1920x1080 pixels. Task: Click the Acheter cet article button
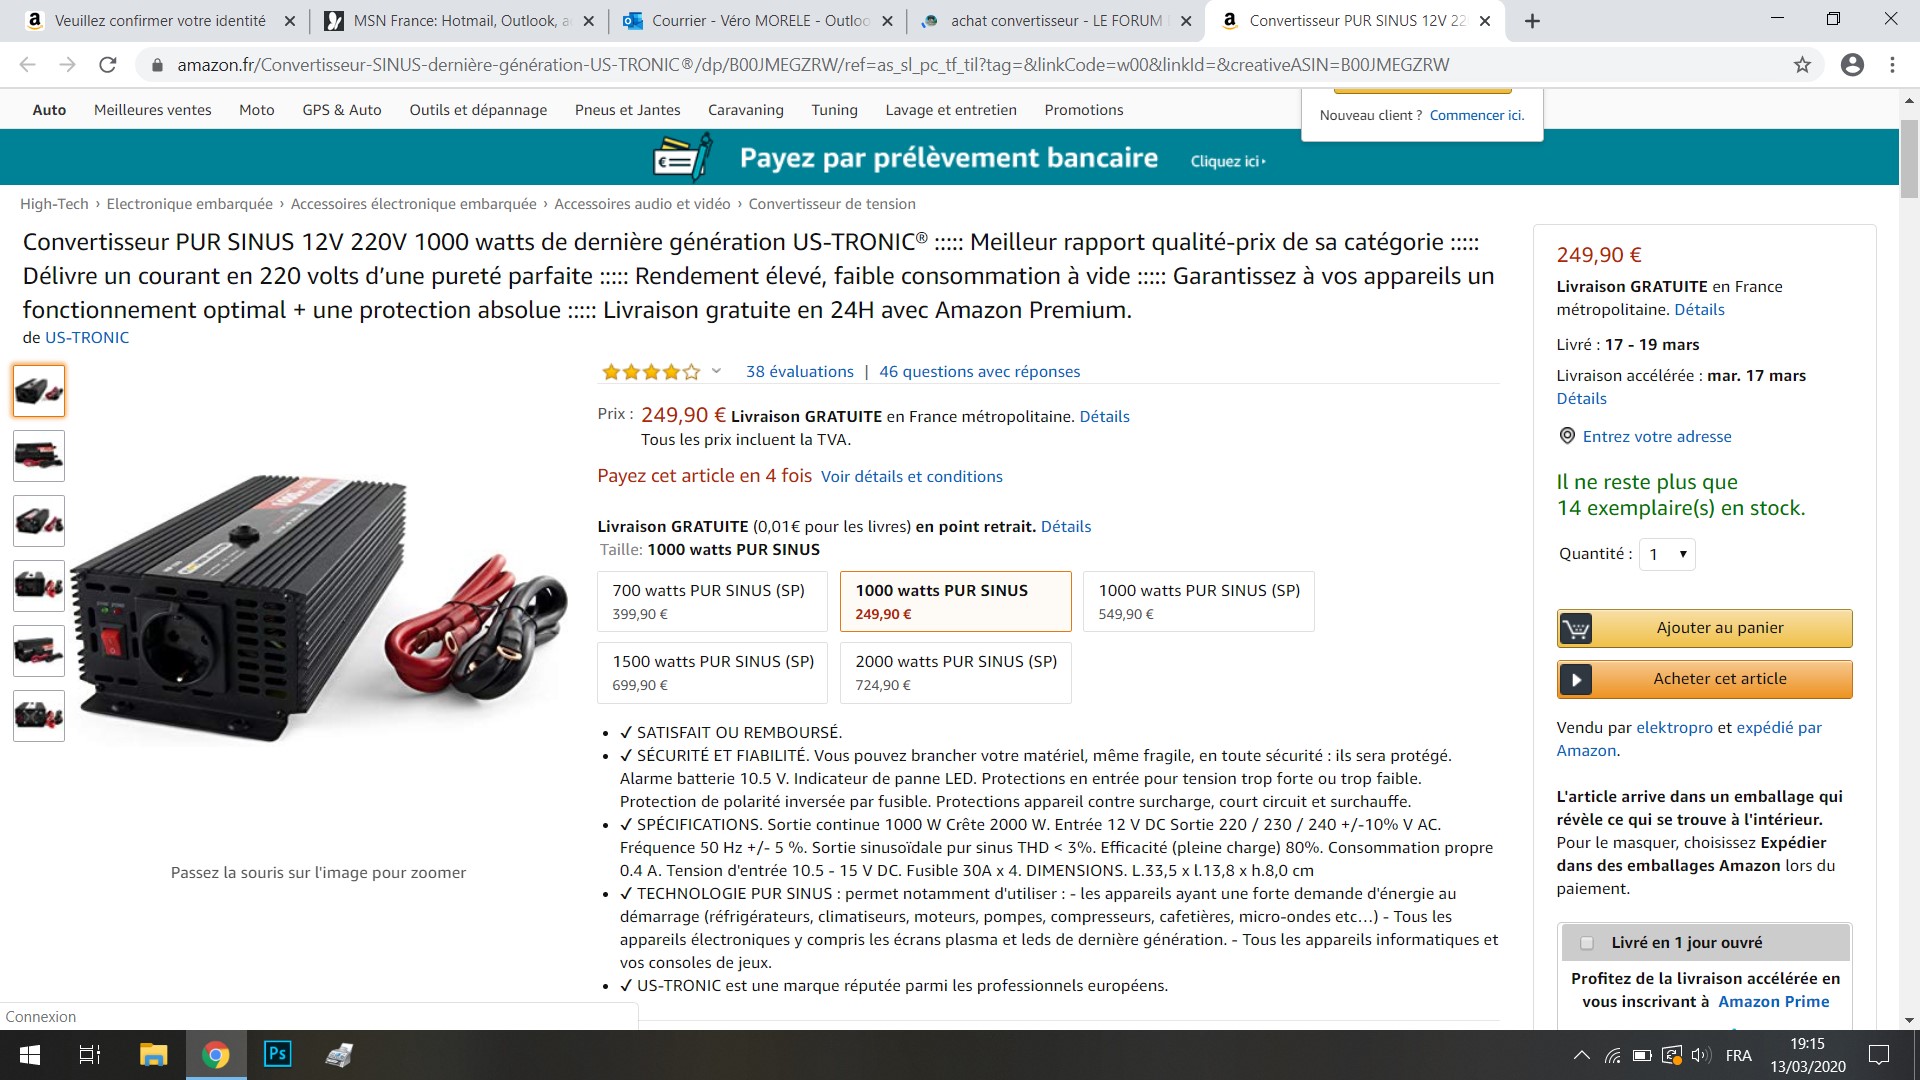[1704, 679]
